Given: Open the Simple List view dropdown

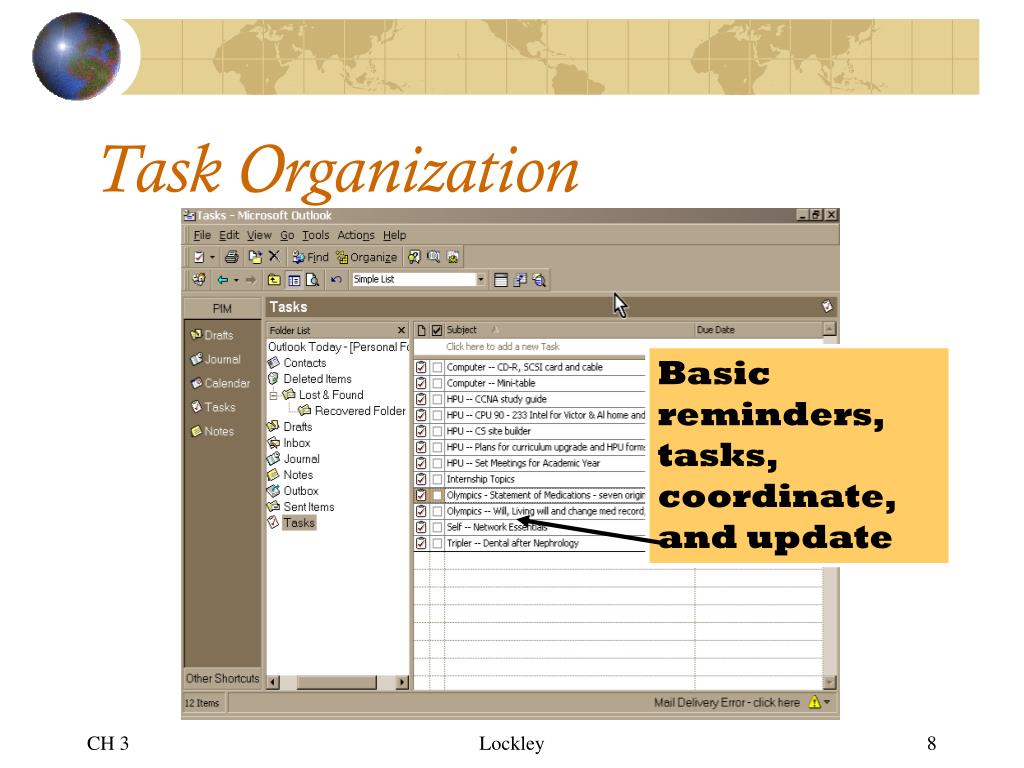Looking at the screenshot, I should 481,280.
